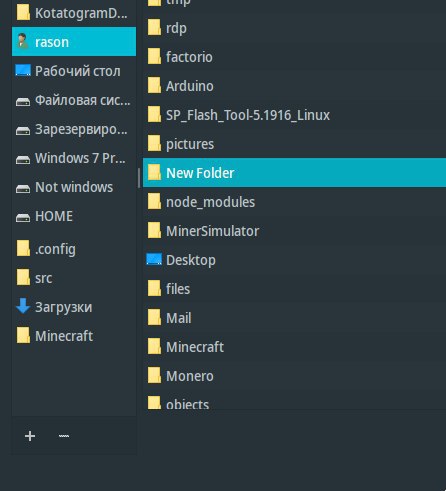
Task: Click the Arduino folder icon
Action: [x=154, y=85]
